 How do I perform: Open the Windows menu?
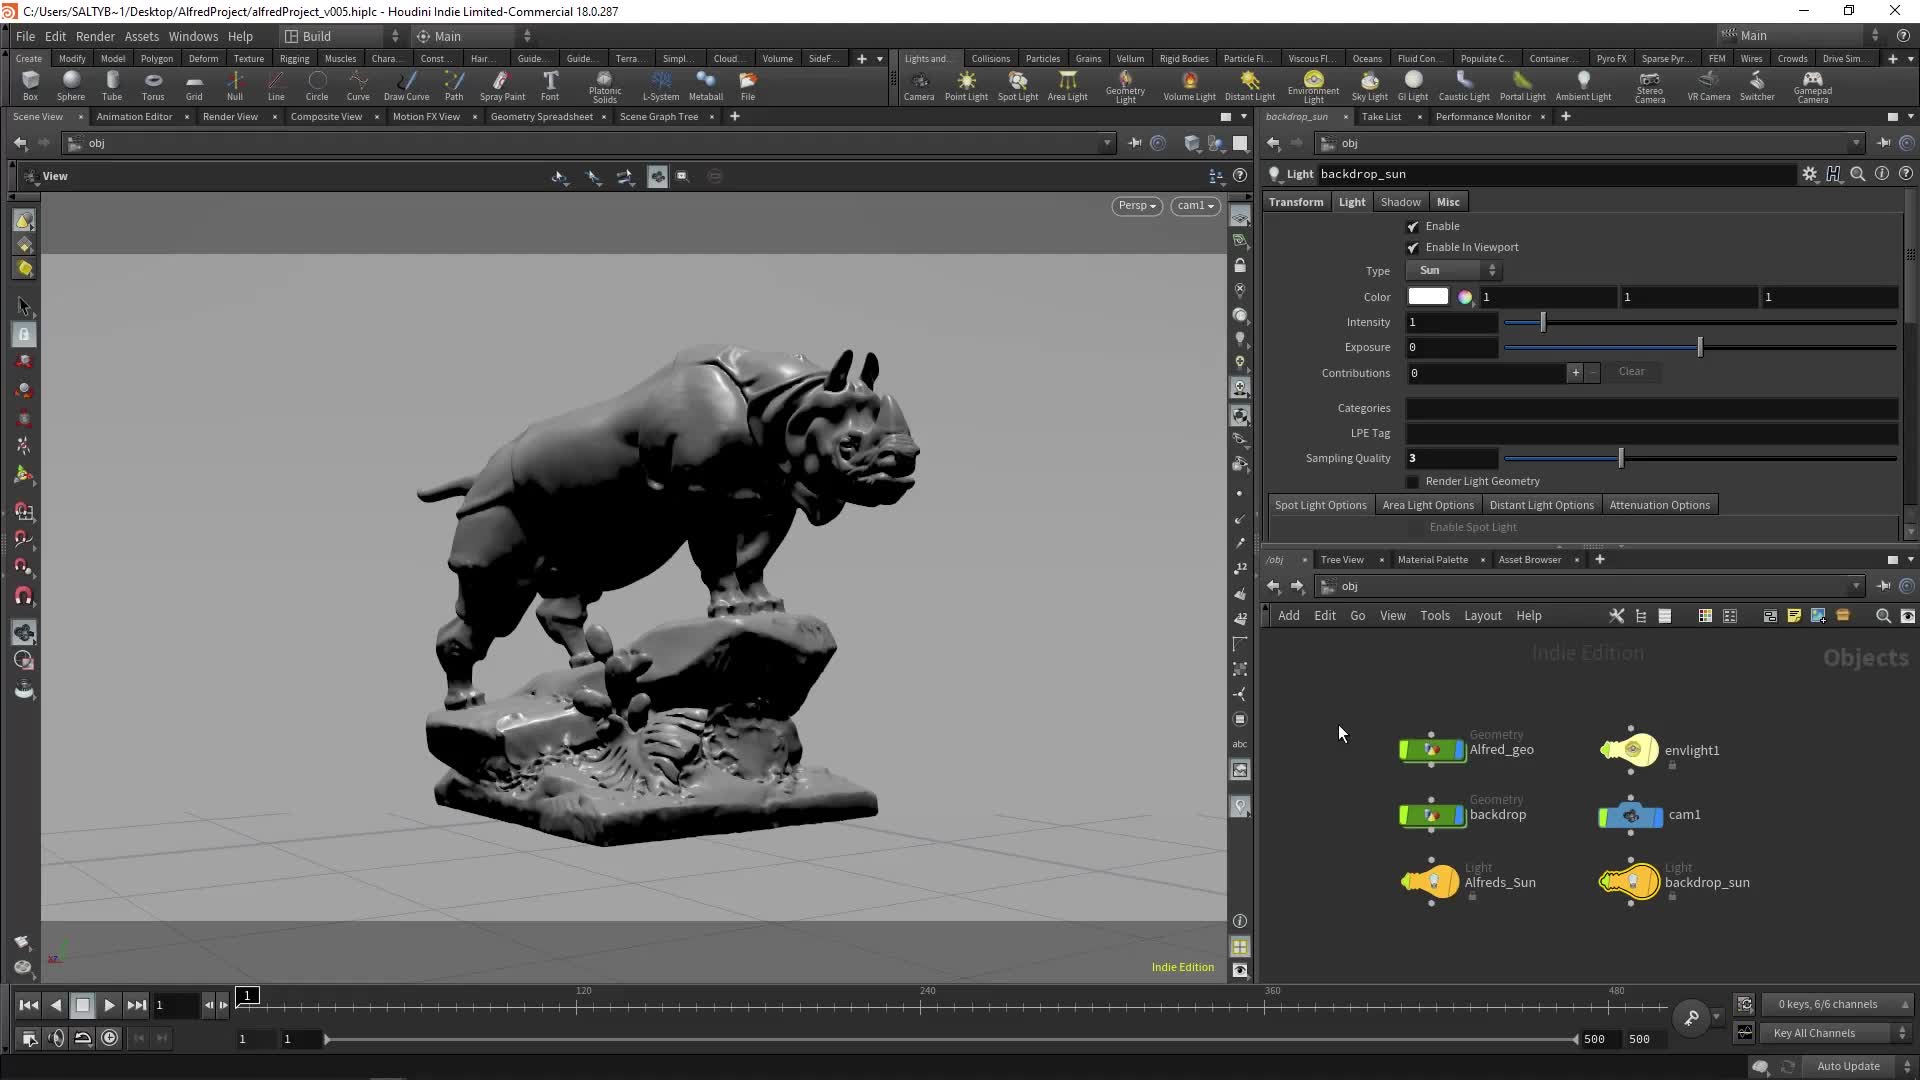193,36
